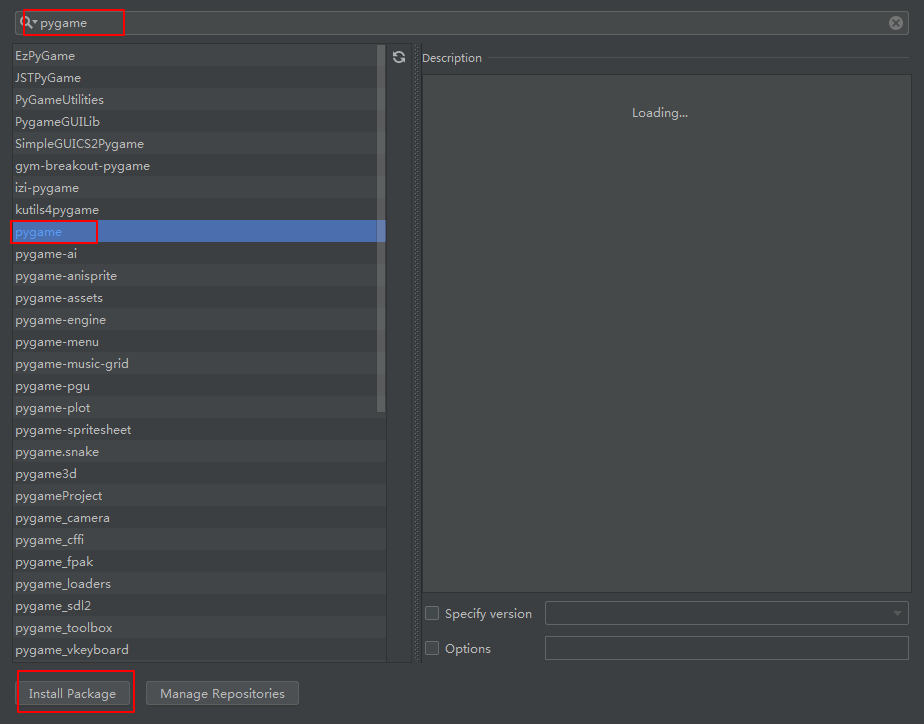Reload the available packages list
Image resolution: width=924 pixels, height=724 pixels.
coord(399,57)
